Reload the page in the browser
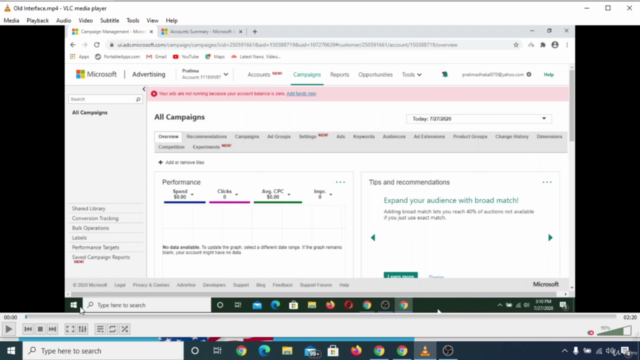This screenshot has height=360, width=640. [x=97, y=45]
